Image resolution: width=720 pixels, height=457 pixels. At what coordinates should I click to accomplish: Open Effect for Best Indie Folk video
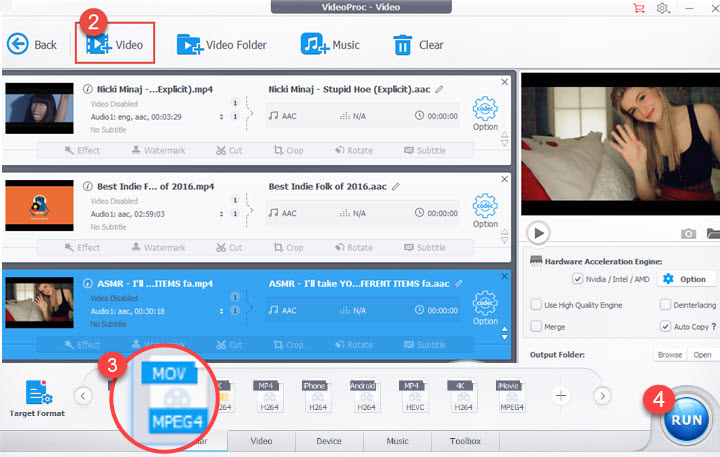[82, 248]
